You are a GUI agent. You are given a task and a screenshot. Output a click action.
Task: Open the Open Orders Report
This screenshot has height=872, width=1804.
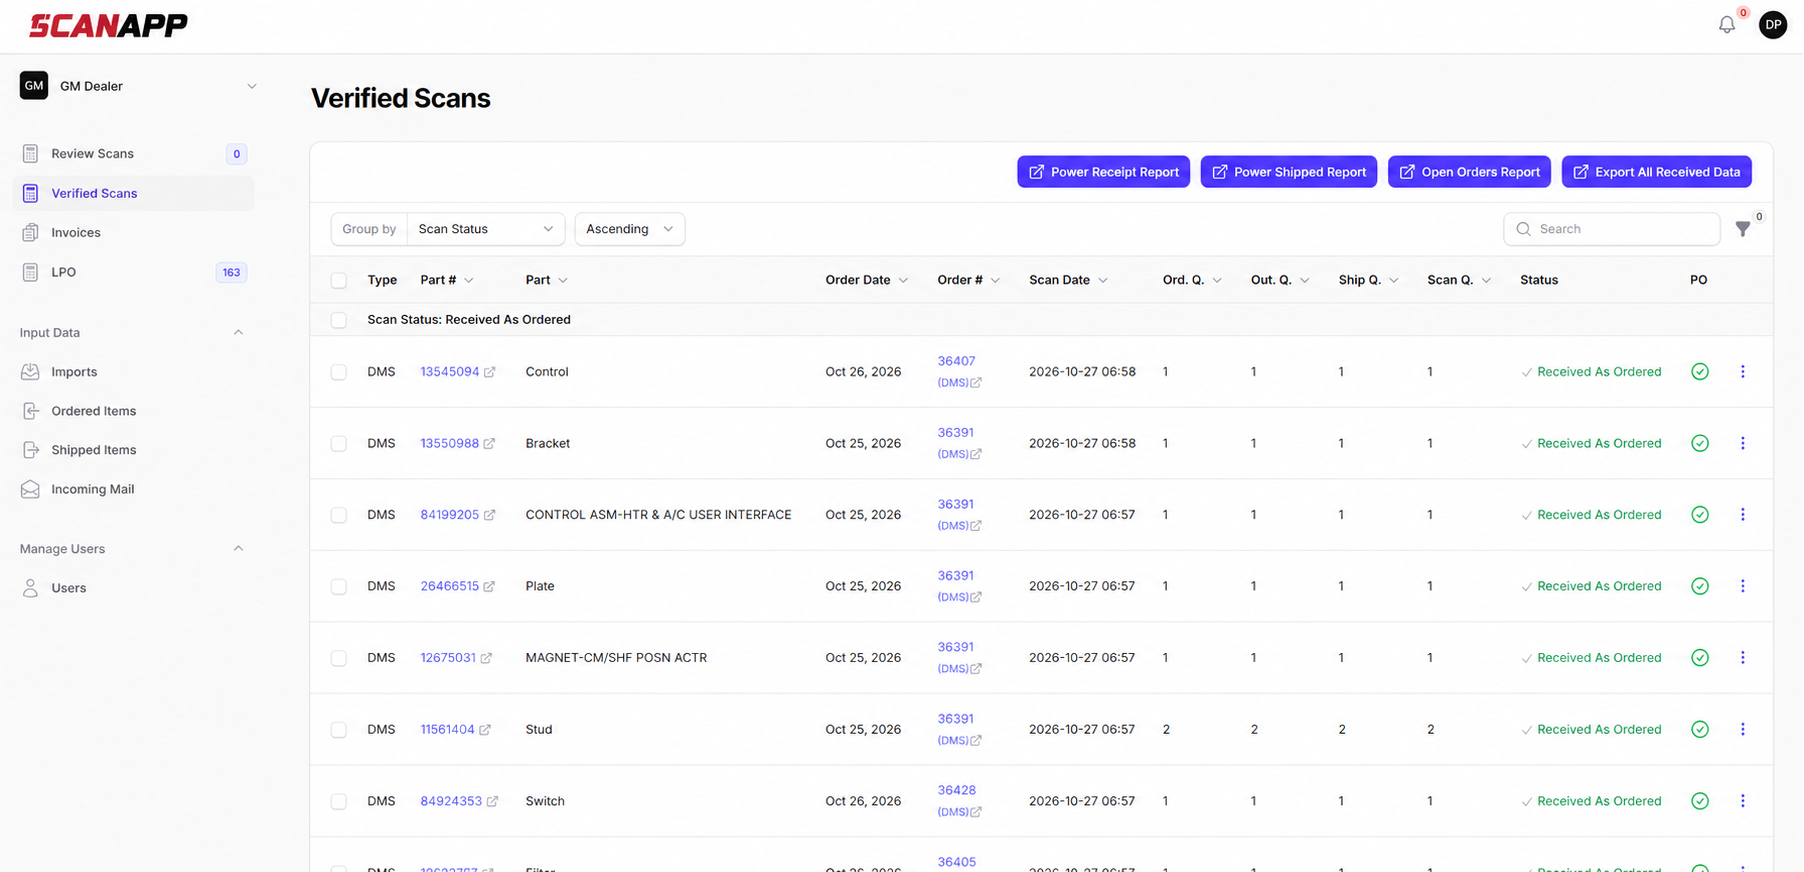1469,172
